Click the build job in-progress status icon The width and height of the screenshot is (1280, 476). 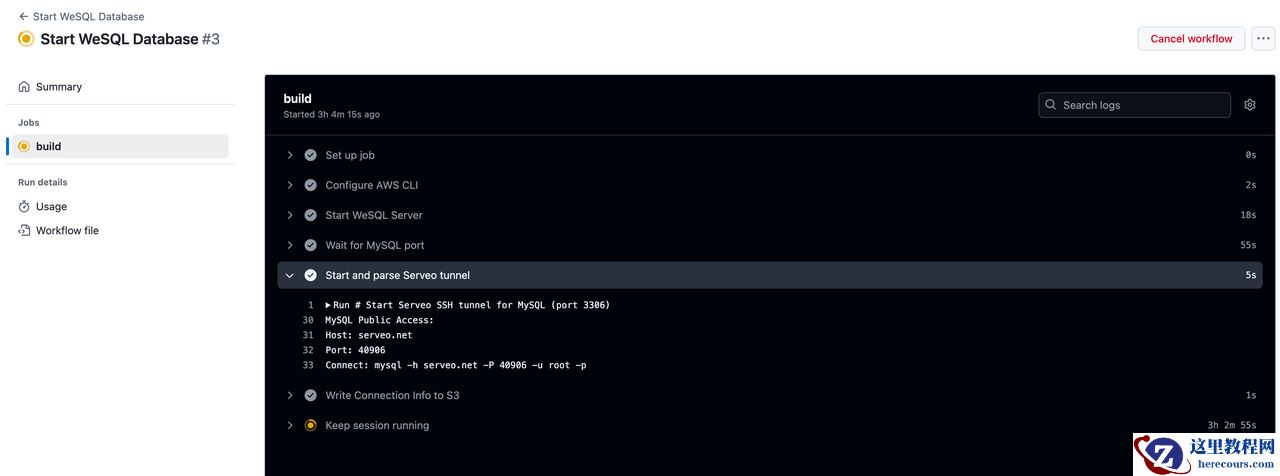[x=24, y=146]
